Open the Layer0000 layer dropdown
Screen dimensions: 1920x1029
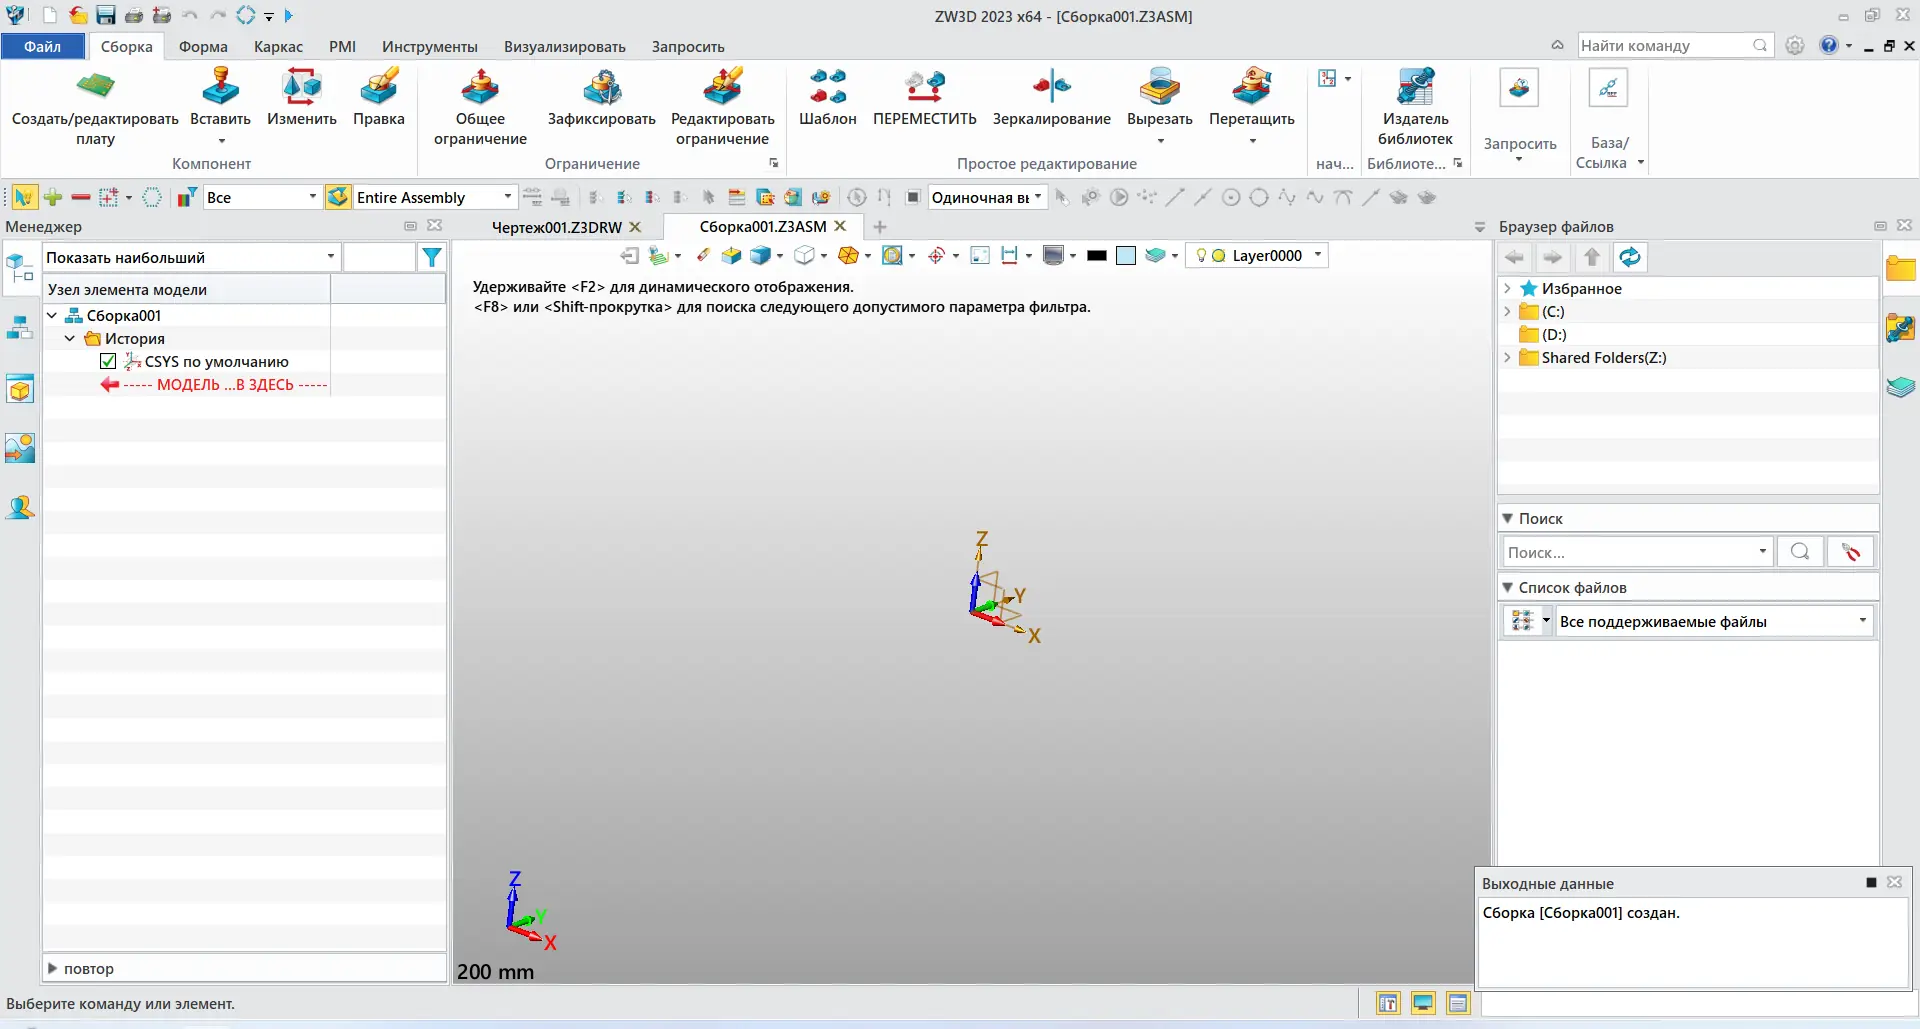point(1317,255)
